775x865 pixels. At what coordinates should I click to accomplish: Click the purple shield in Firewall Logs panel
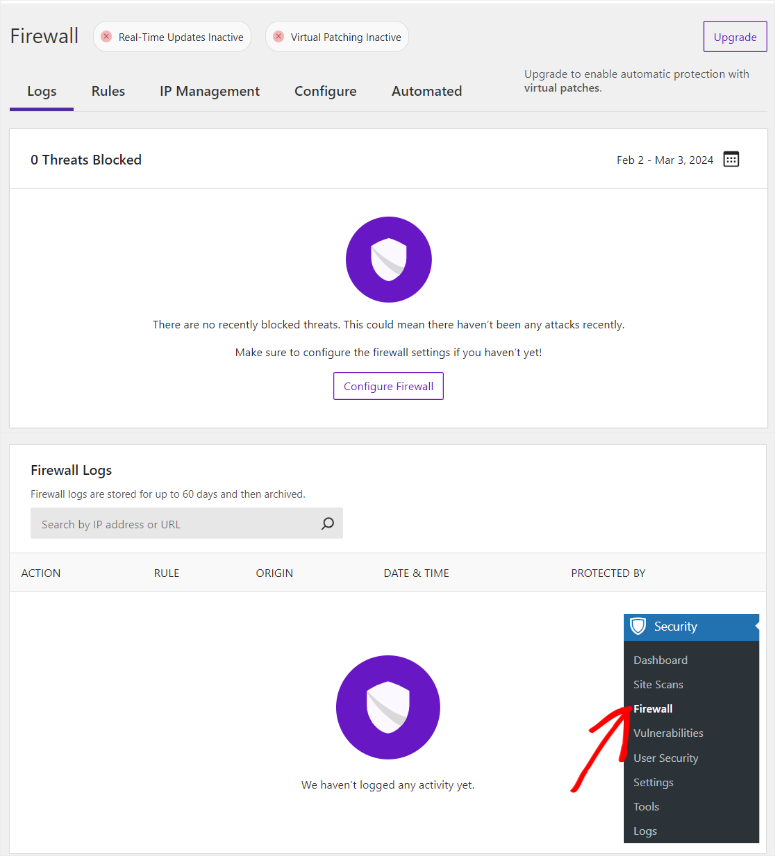coord(388,707)
